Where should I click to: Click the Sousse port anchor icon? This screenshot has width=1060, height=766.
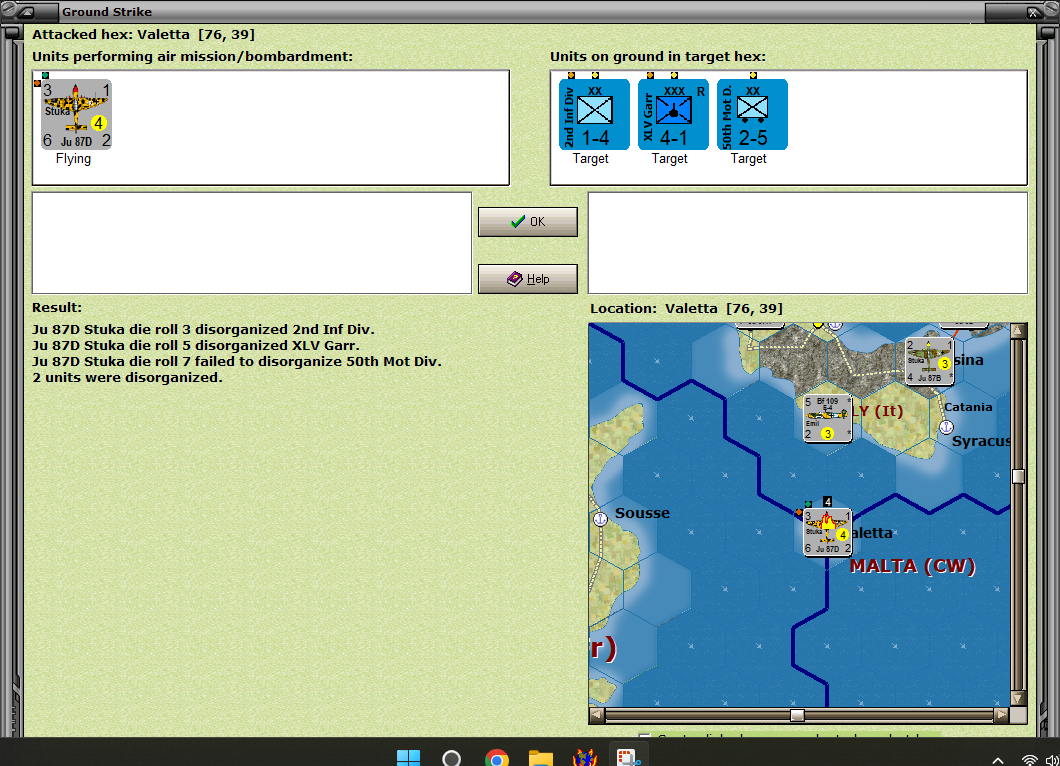point(600,519)
